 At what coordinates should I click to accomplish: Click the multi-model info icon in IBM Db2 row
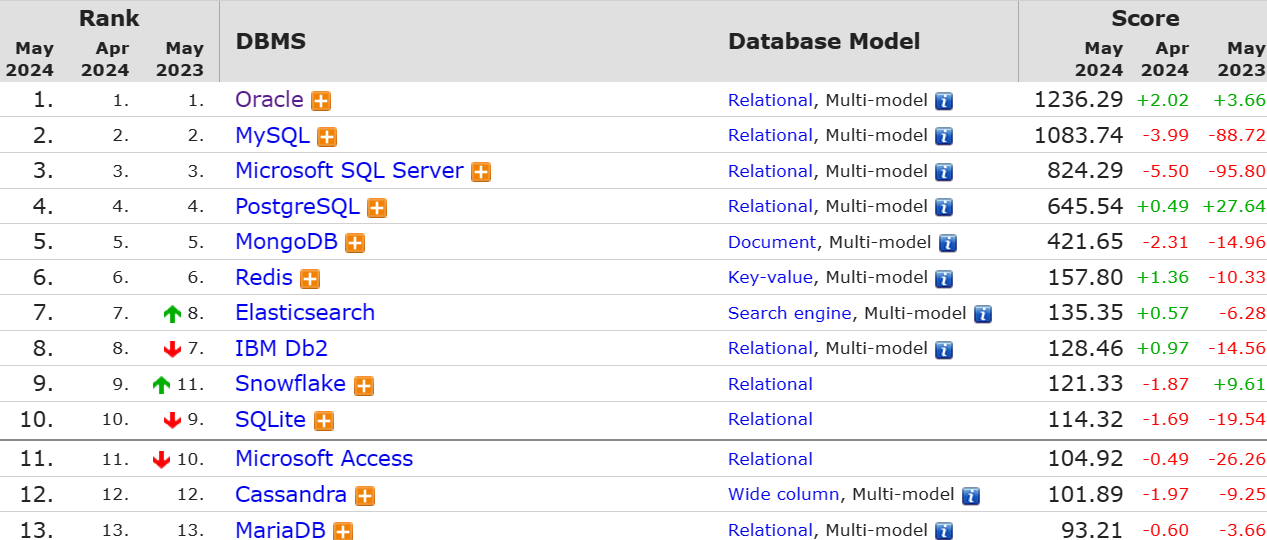point(944,350)
